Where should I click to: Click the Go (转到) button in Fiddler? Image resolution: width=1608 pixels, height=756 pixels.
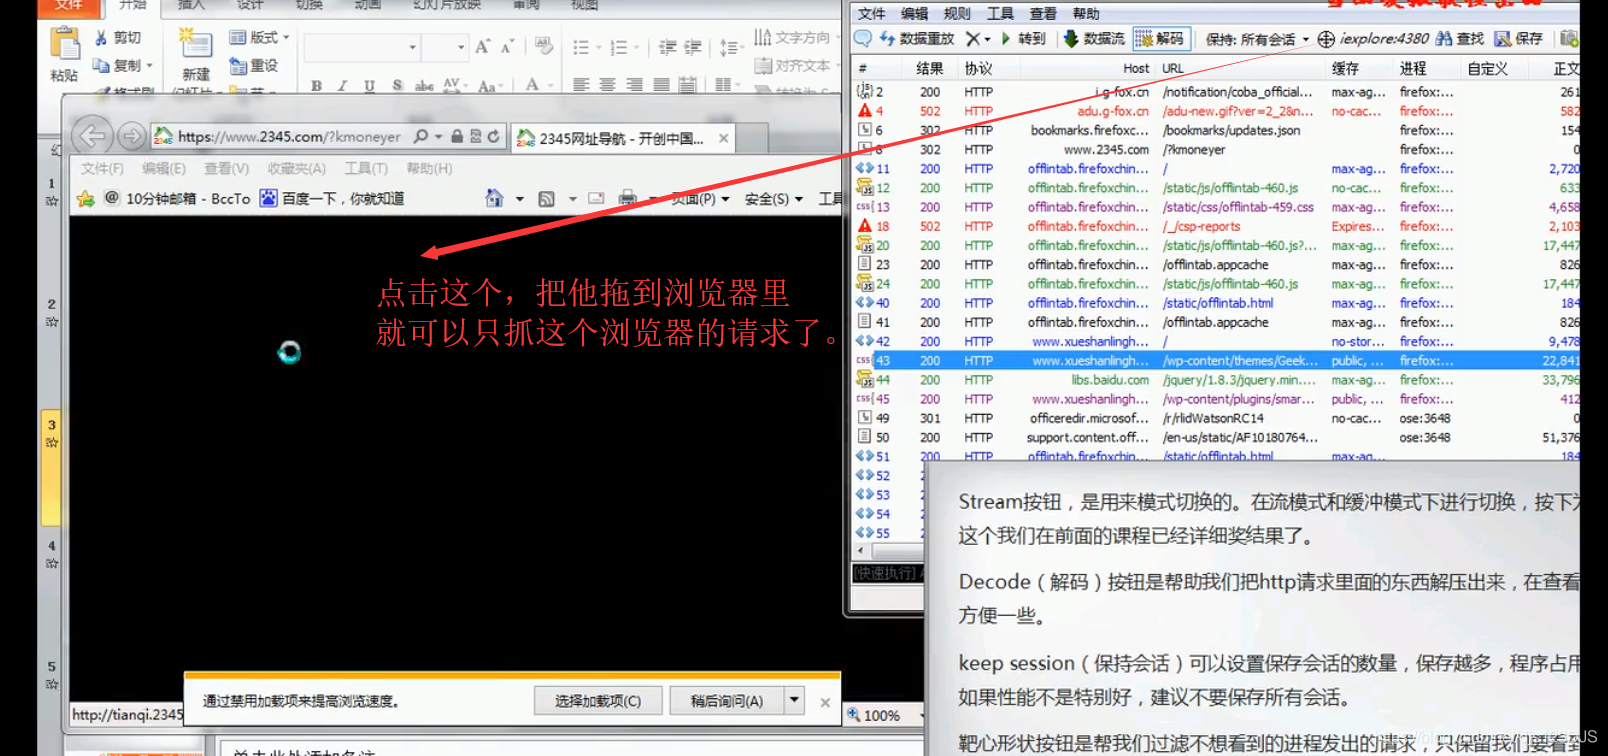coord(1022,39)
